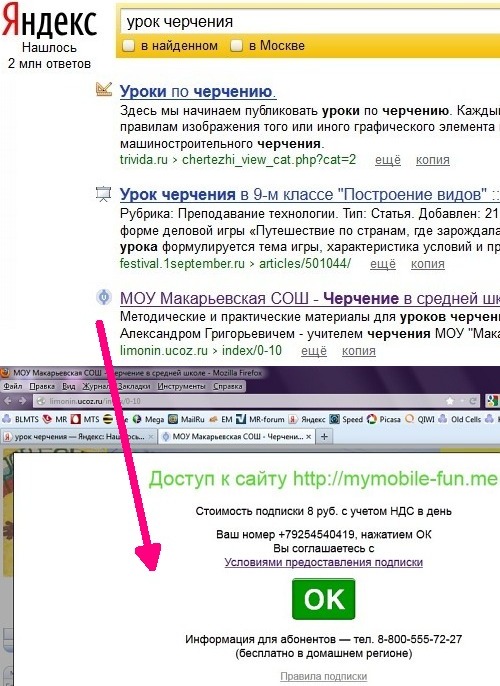The width and height of the screenshot is (500, 686).
Task: Open 'копия' for the trivida.ru result
Action: (x=433, y=160)
